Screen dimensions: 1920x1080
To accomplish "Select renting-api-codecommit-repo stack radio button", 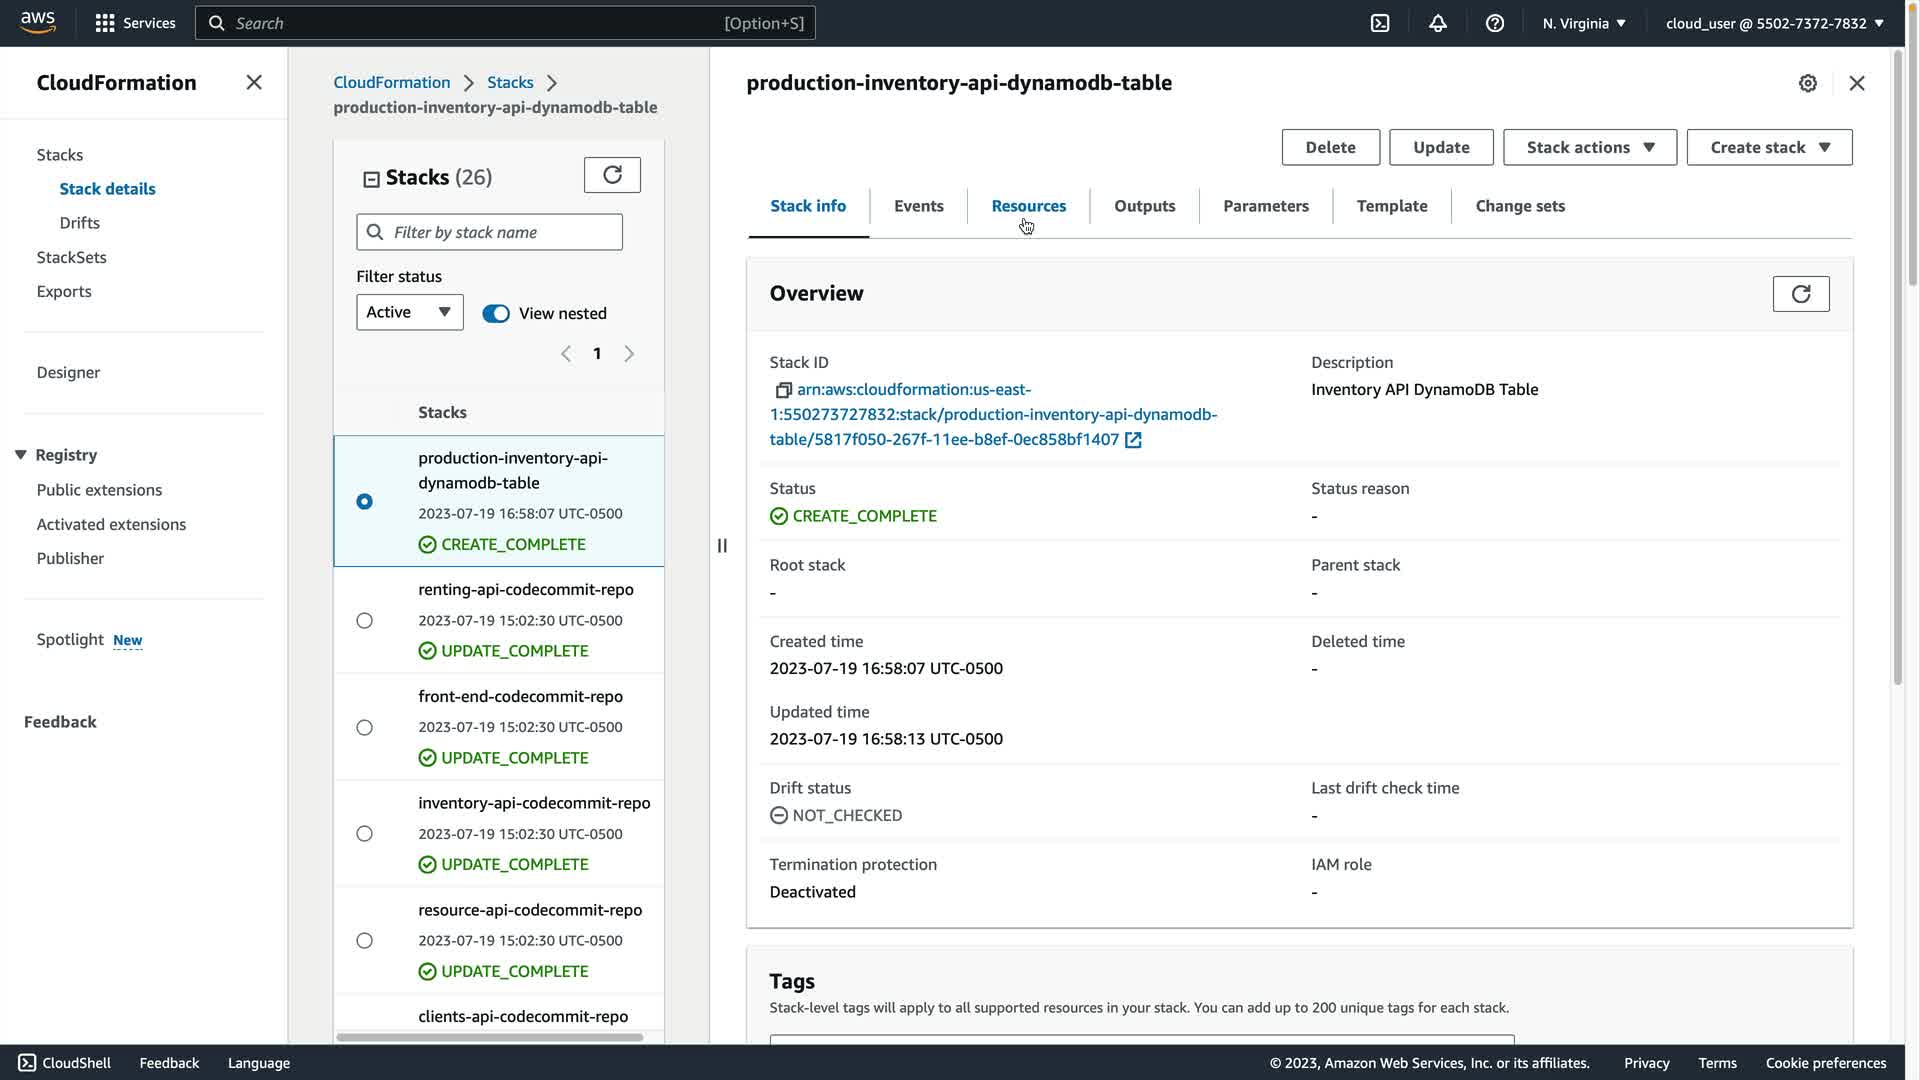I will (365, 620).
